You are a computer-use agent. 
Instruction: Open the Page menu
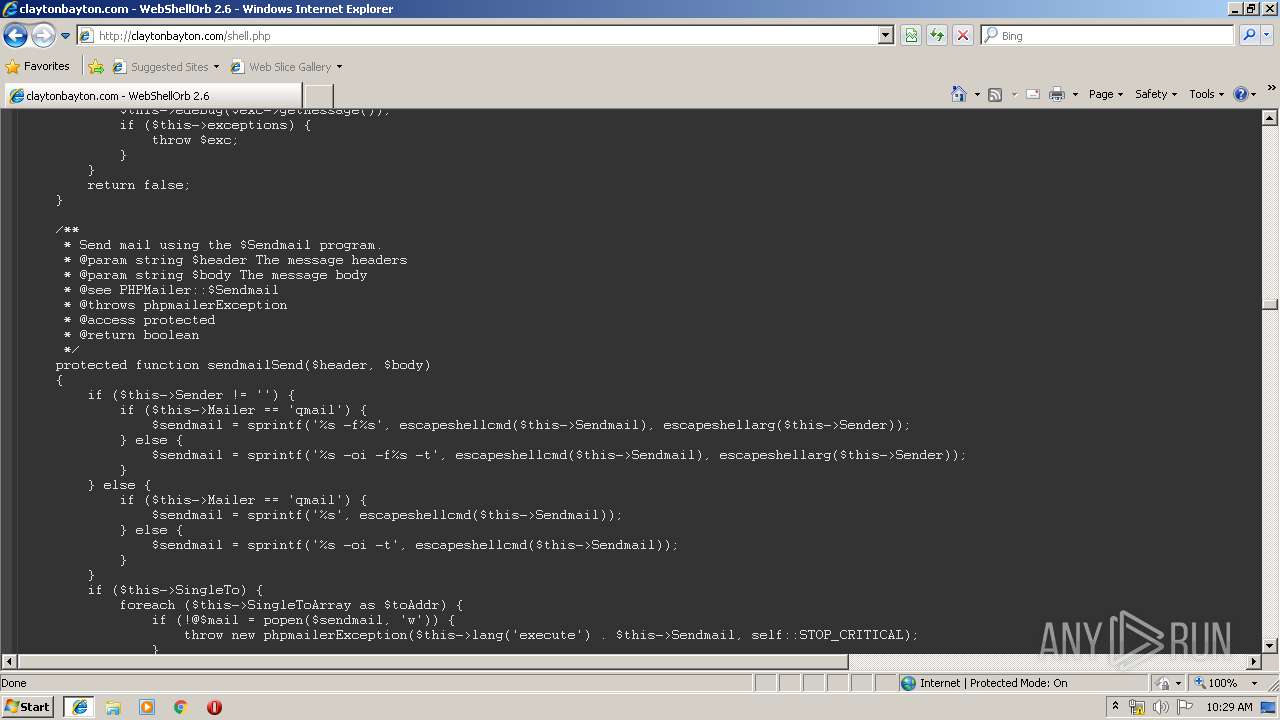(x=1106, y=94)
